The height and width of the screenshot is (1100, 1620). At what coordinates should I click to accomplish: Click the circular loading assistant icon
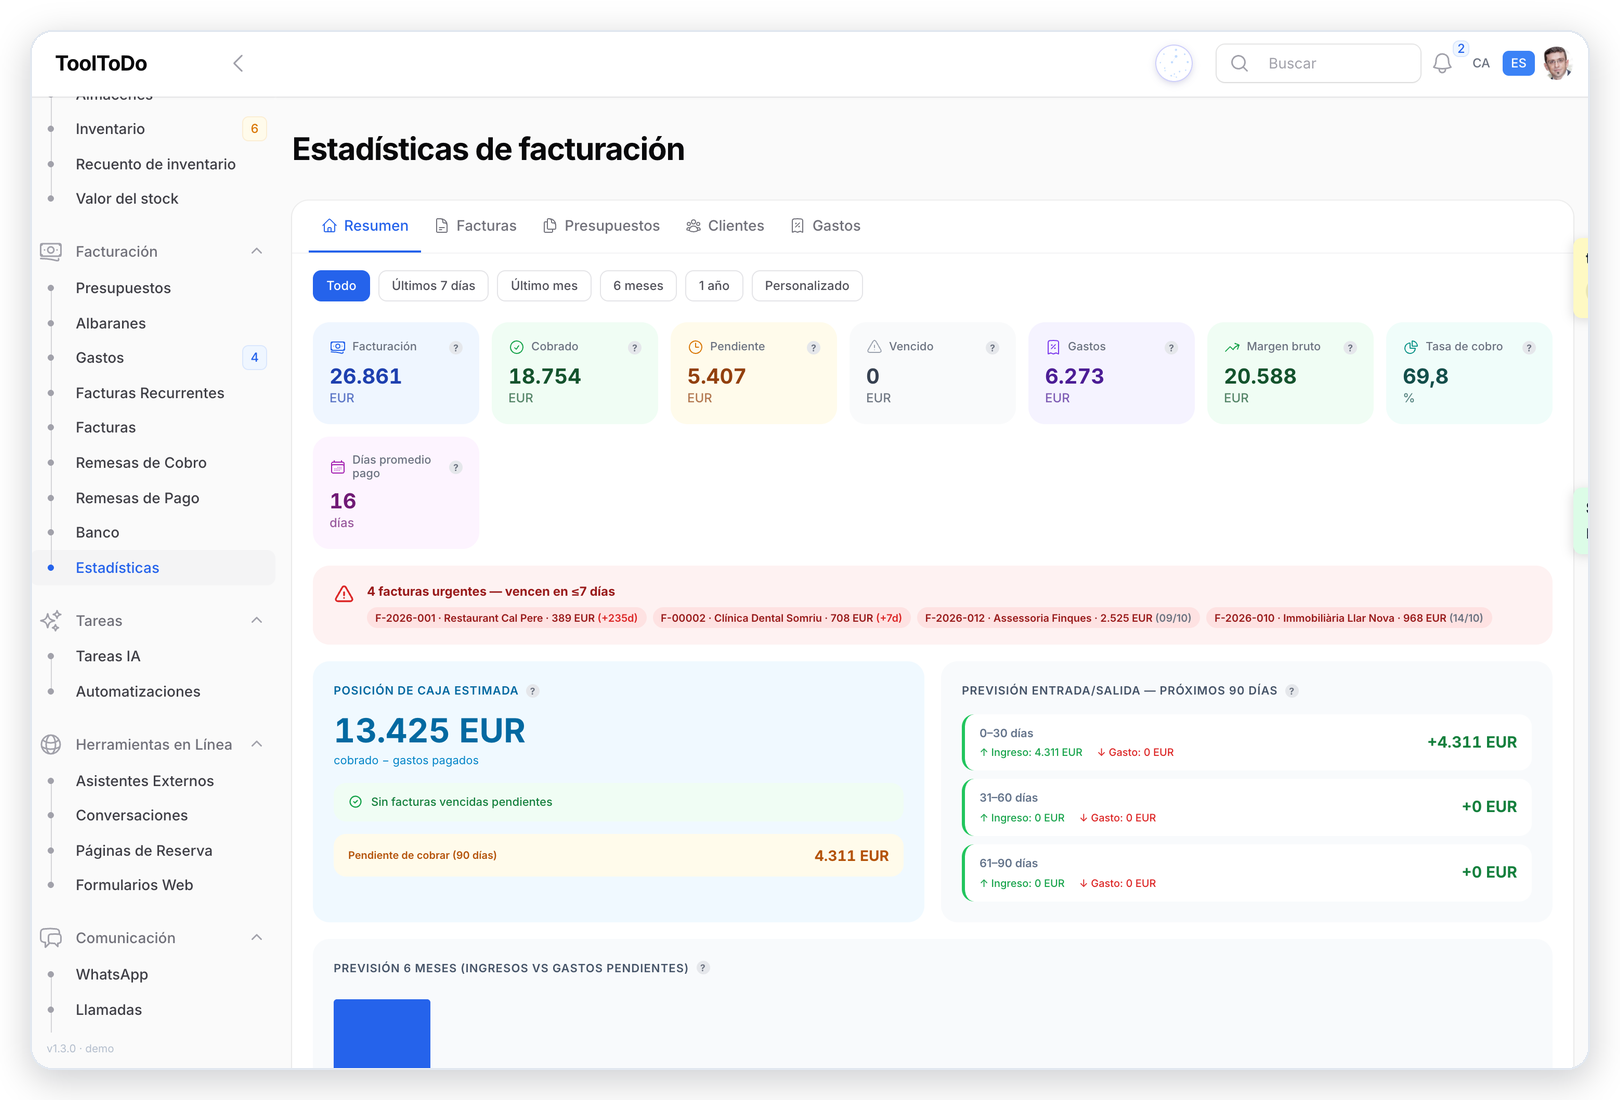coord(1174,63)
